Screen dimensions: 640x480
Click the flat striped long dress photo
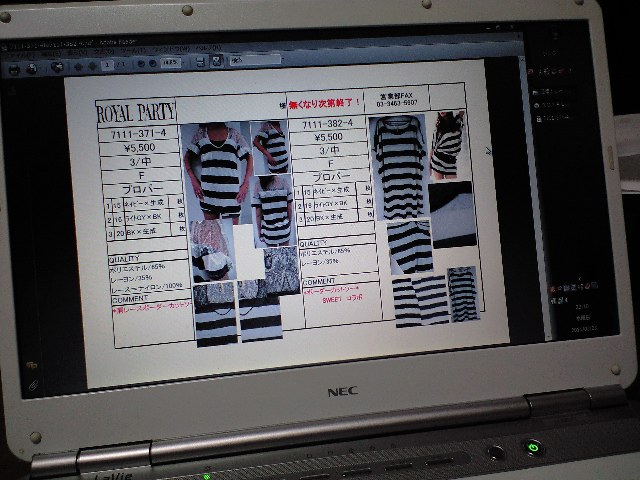399,167
